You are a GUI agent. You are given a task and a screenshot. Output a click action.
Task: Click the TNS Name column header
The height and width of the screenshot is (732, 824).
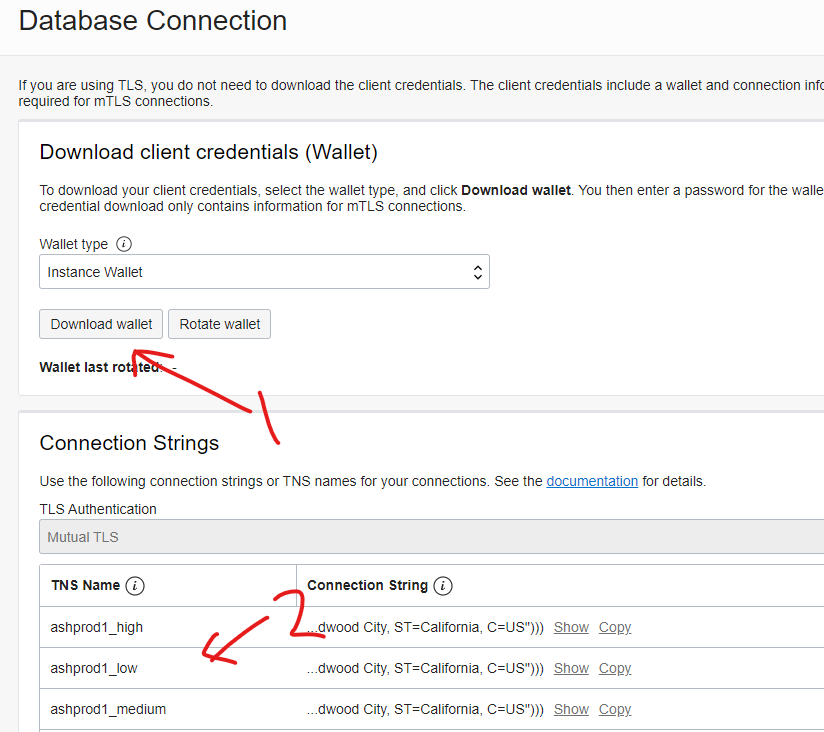pyautogui.click(x=85, y=585)
